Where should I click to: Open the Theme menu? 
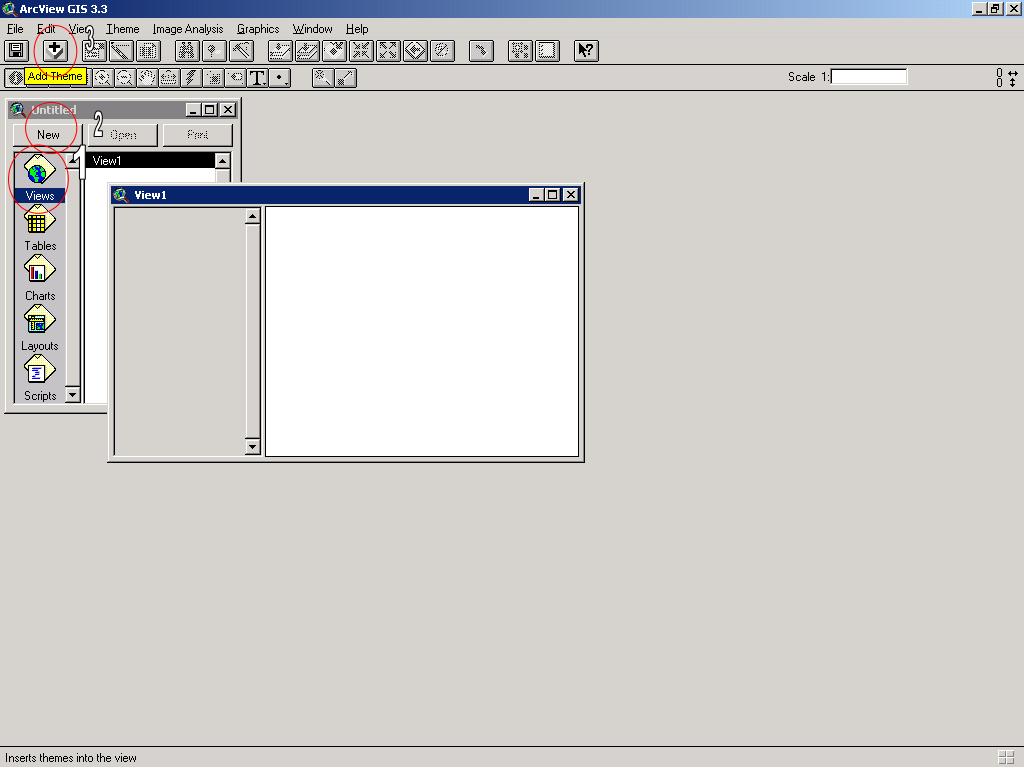click(x=123, y=29)
